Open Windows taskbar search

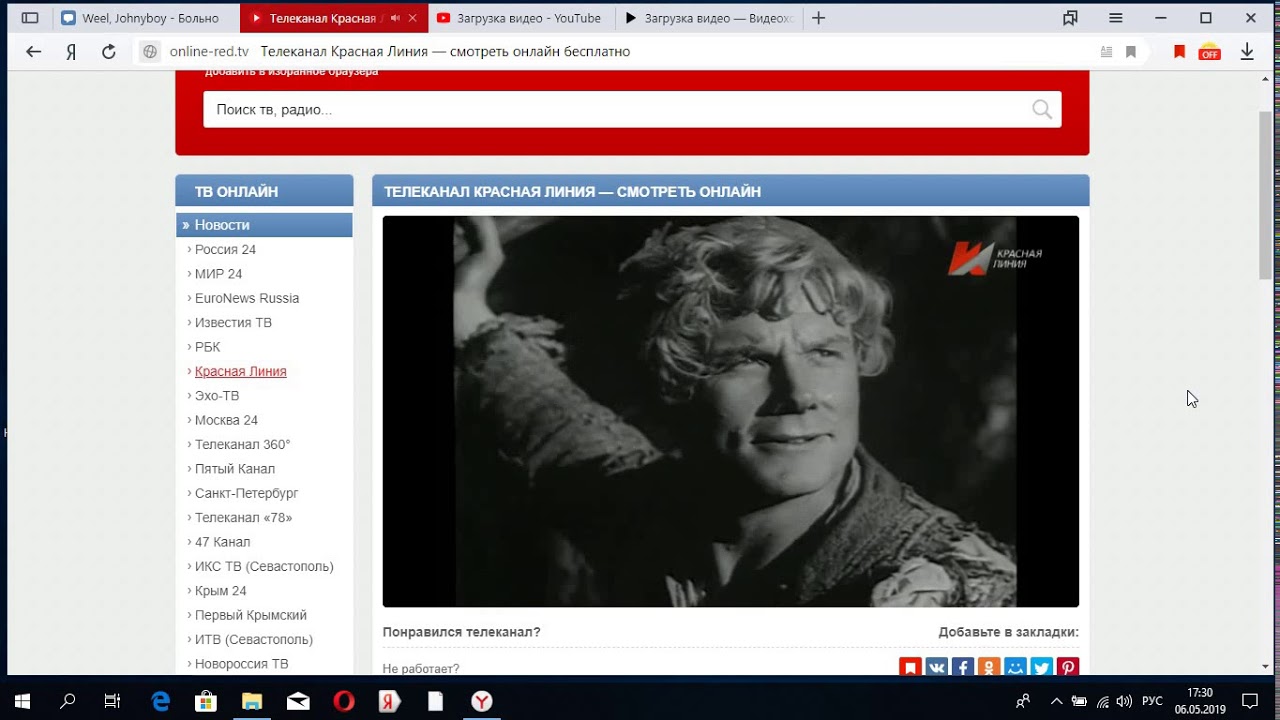click(67, 701)
